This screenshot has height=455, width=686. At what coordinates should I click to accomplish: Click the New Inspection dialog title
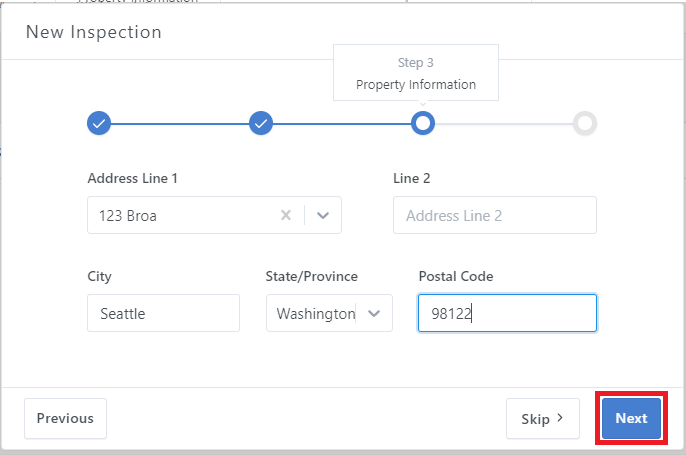[94, 32]
